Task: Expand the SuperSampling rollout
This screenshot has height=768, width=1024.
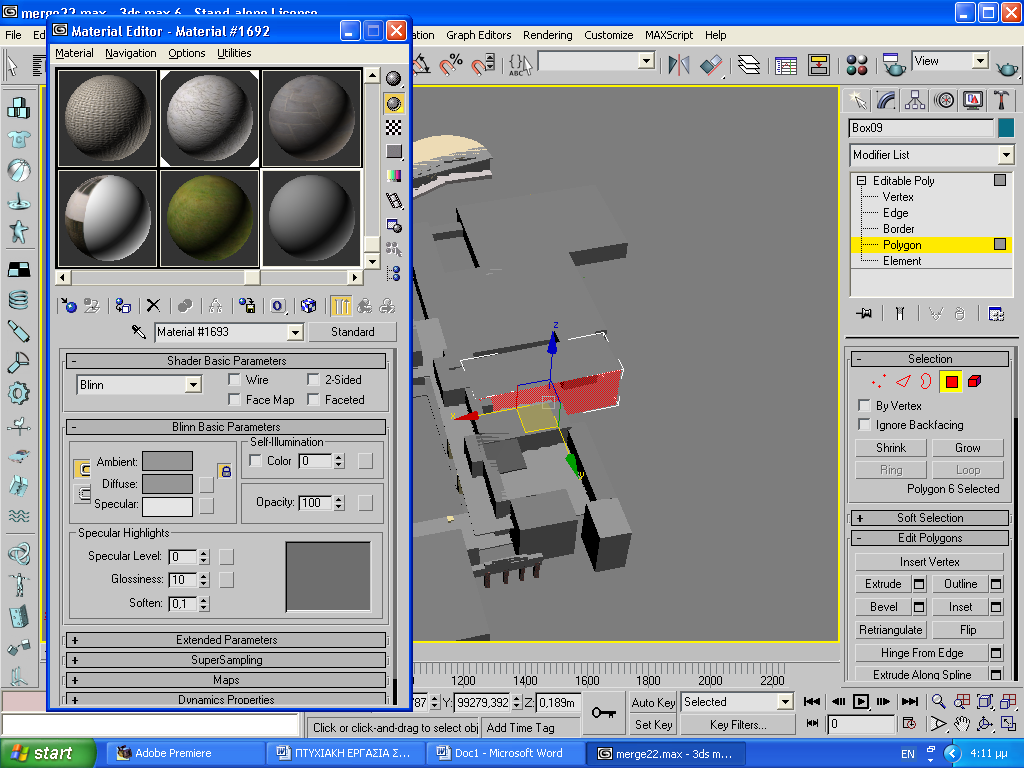Action: click(226, 660)
